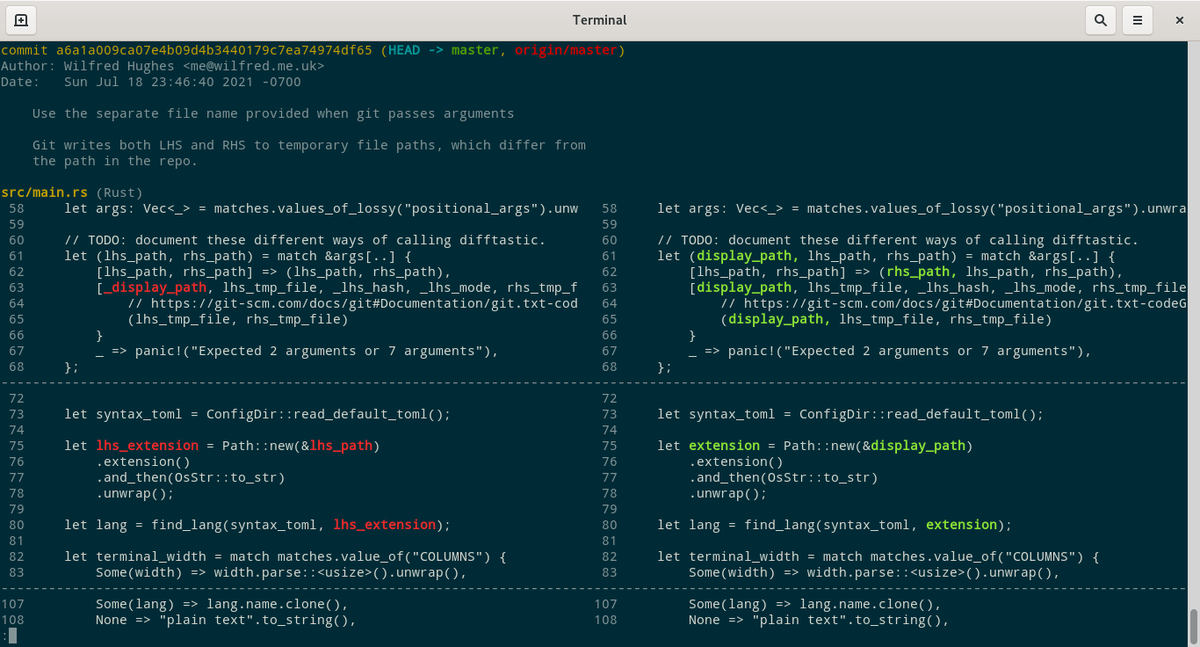Click the search magnifier icon
Image resolution: width=1200 pixels, height=647 pixels.
(x=1100, y=20)
